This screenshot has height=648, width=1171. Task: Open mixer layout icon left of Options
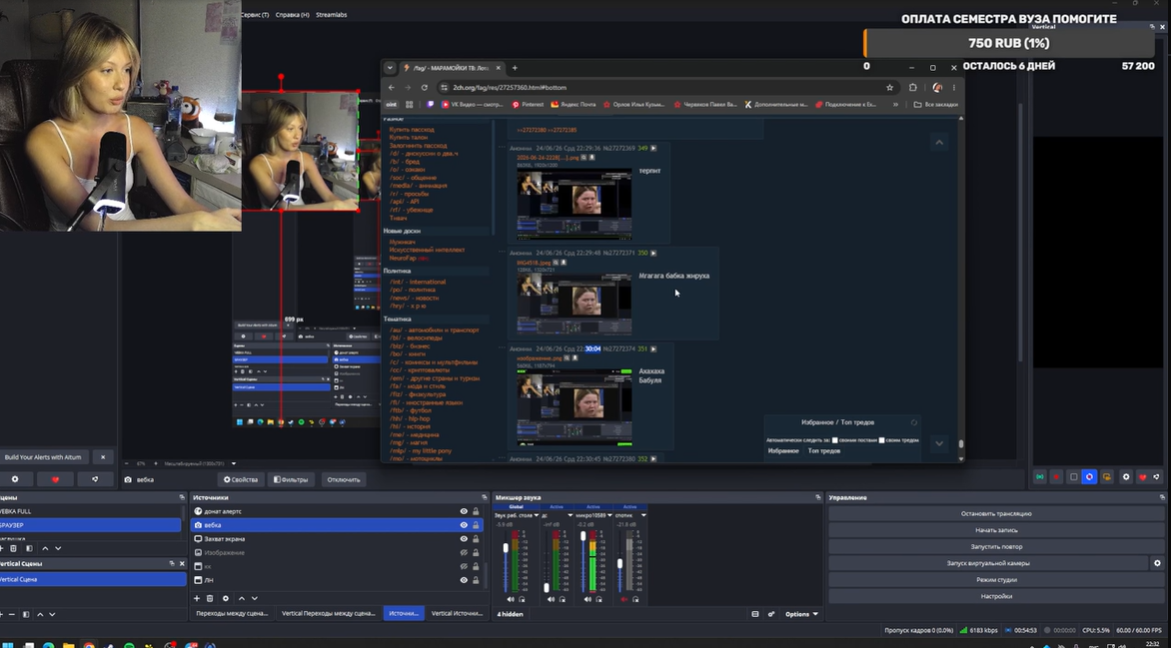(x=755, y=614)
